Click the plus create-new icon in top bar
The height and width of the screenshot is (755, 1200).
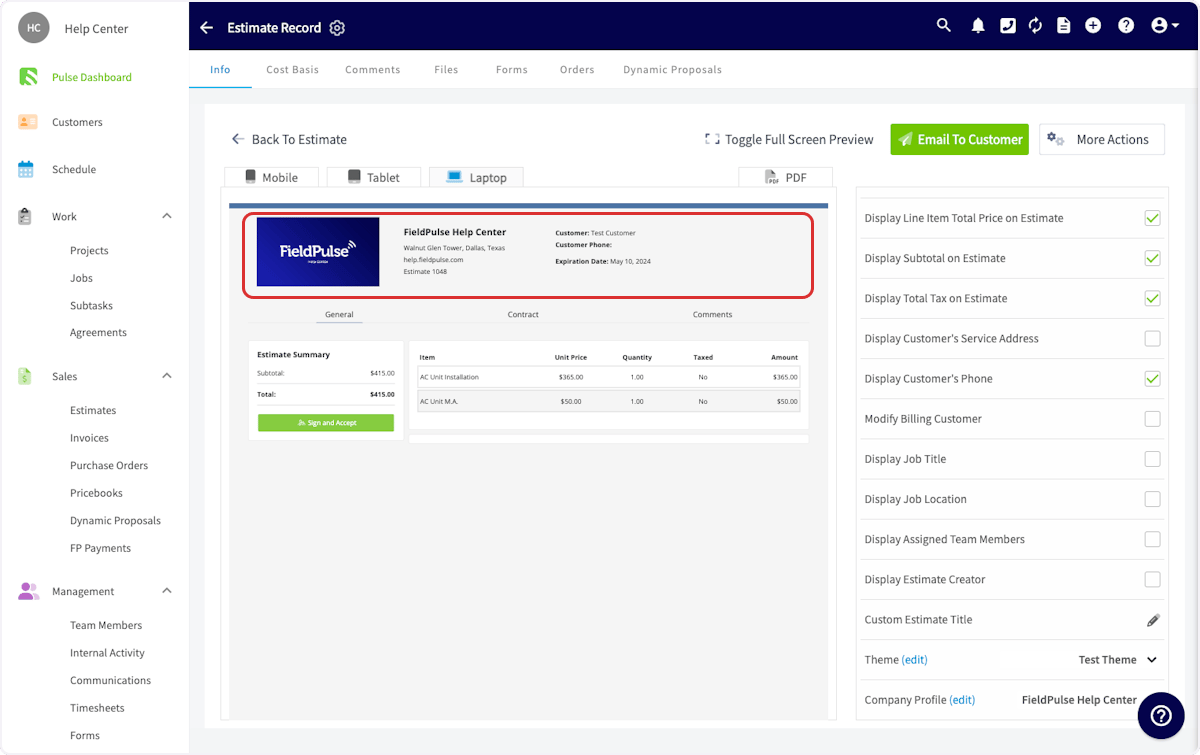[1093, 26]
